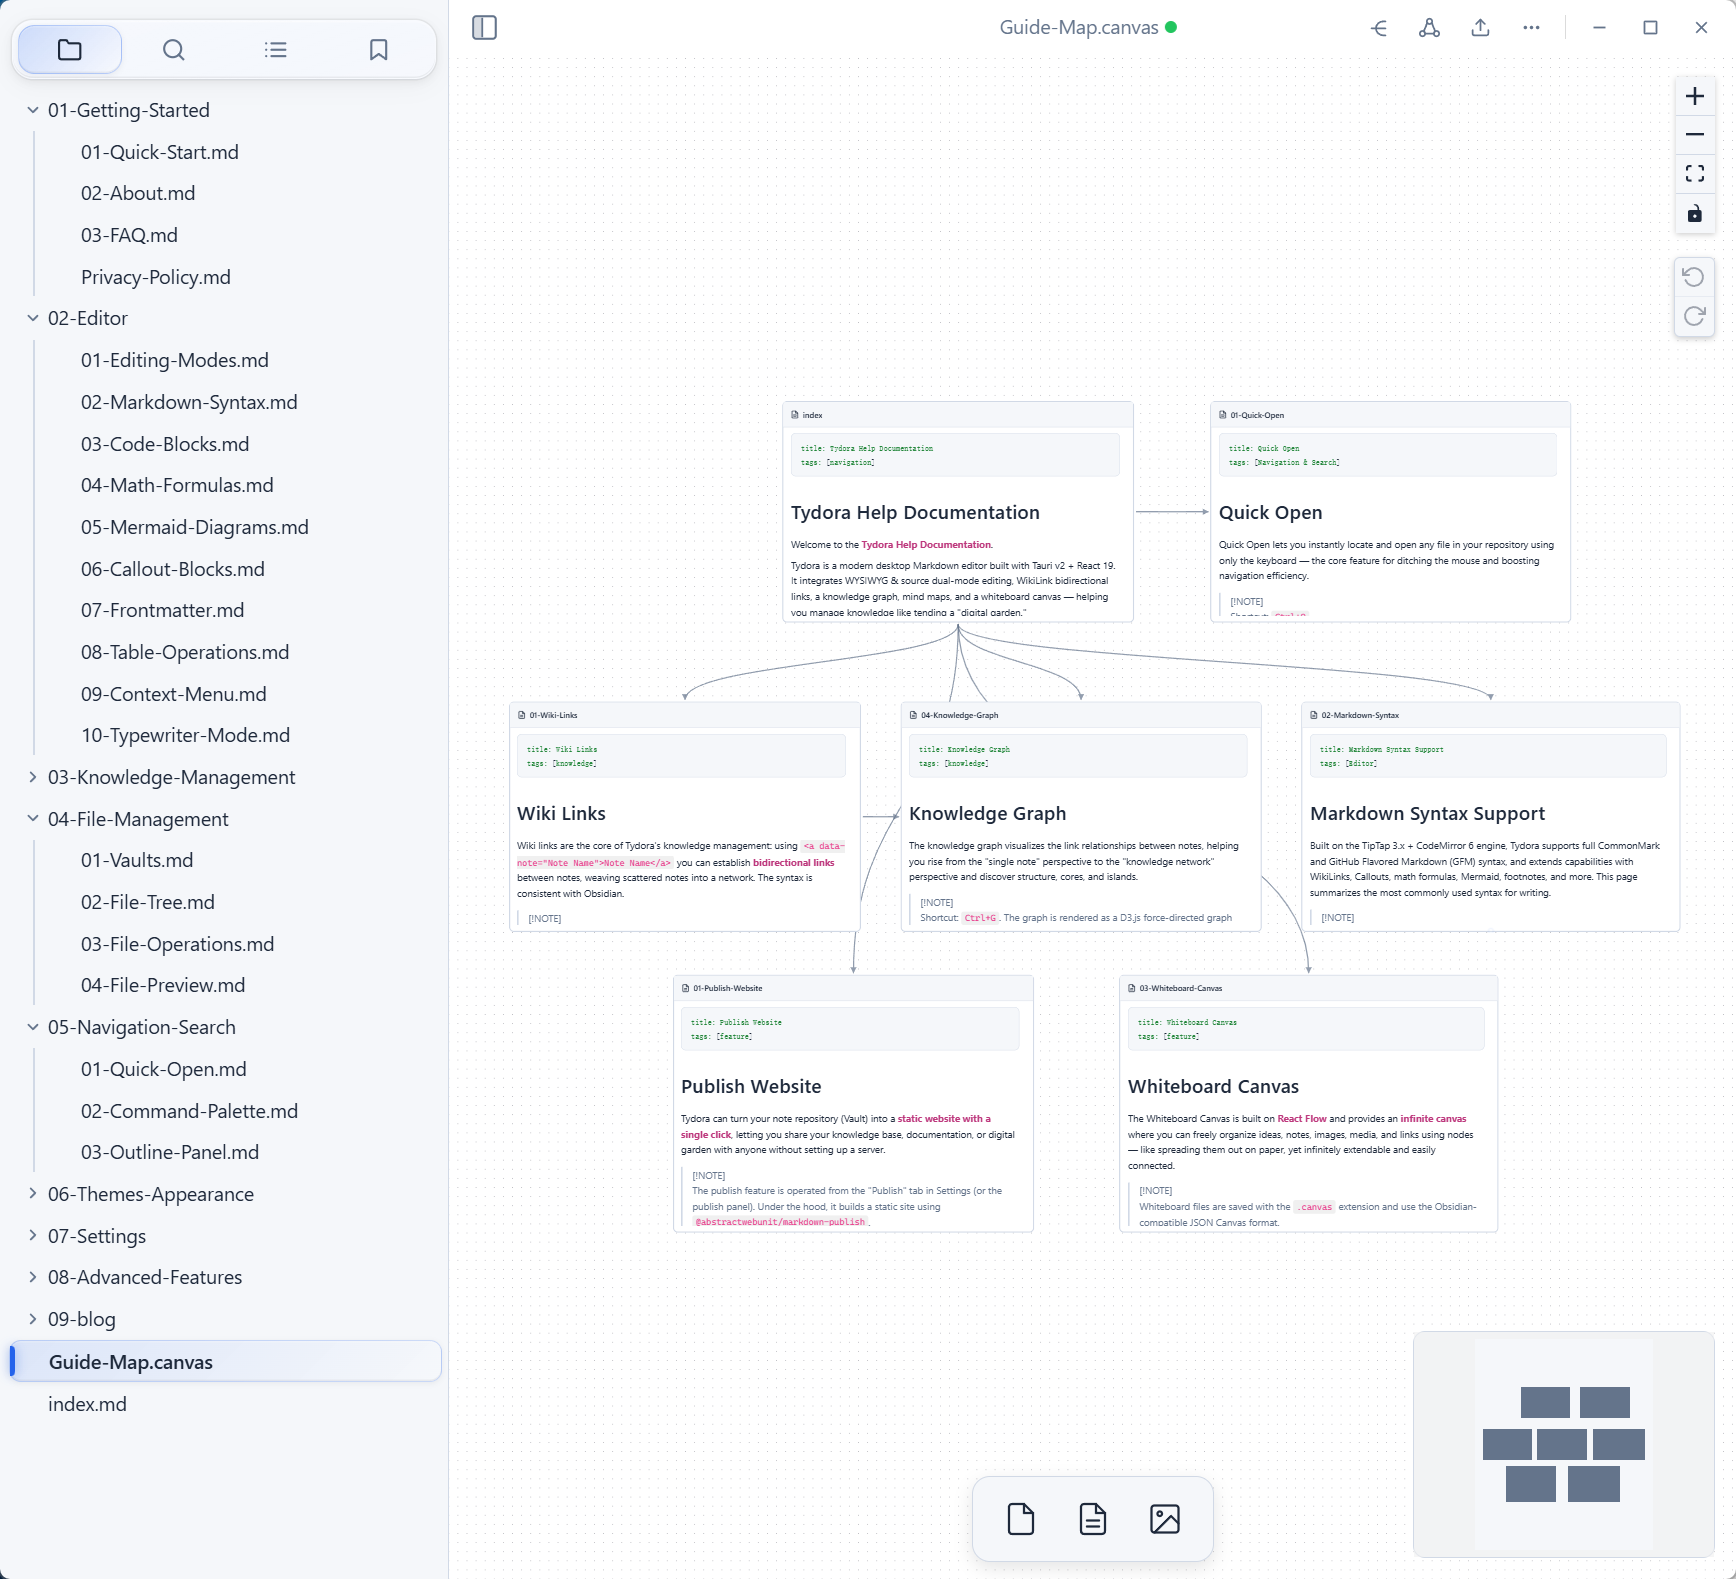Add a text note node
This screenshot has width=1736, height=1579.
(1093, 1519)
